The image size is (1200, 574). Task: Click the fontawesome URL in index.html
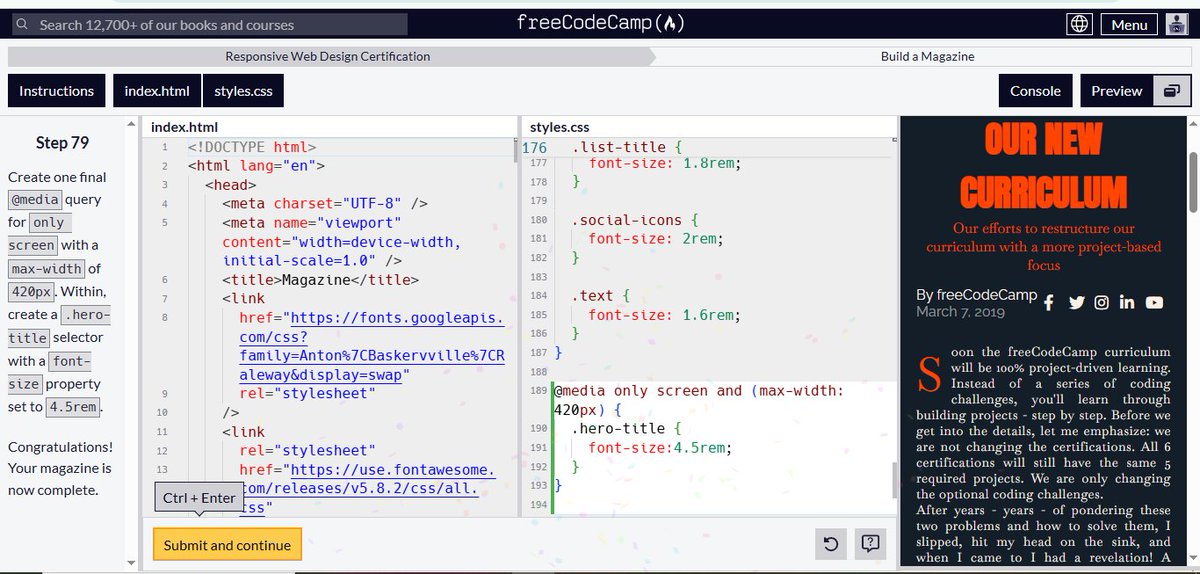click(x=367, y=489)
